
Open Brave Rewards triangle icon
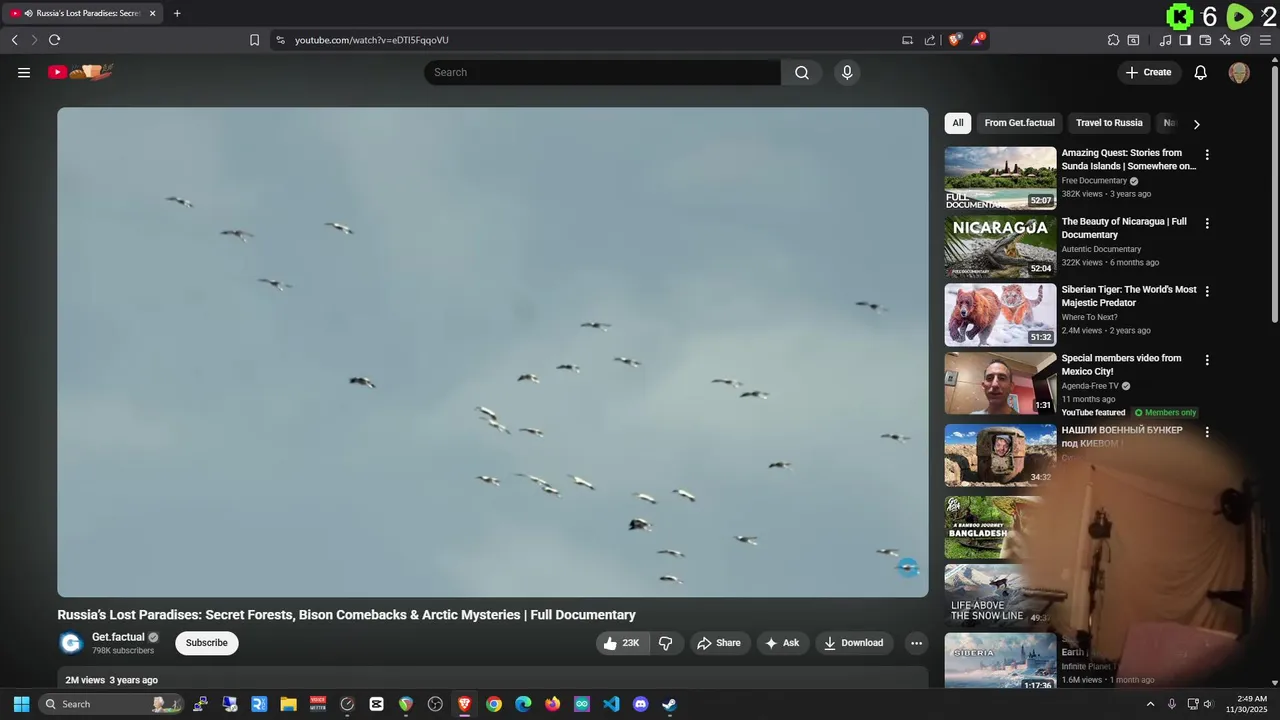tap(978, 40)
